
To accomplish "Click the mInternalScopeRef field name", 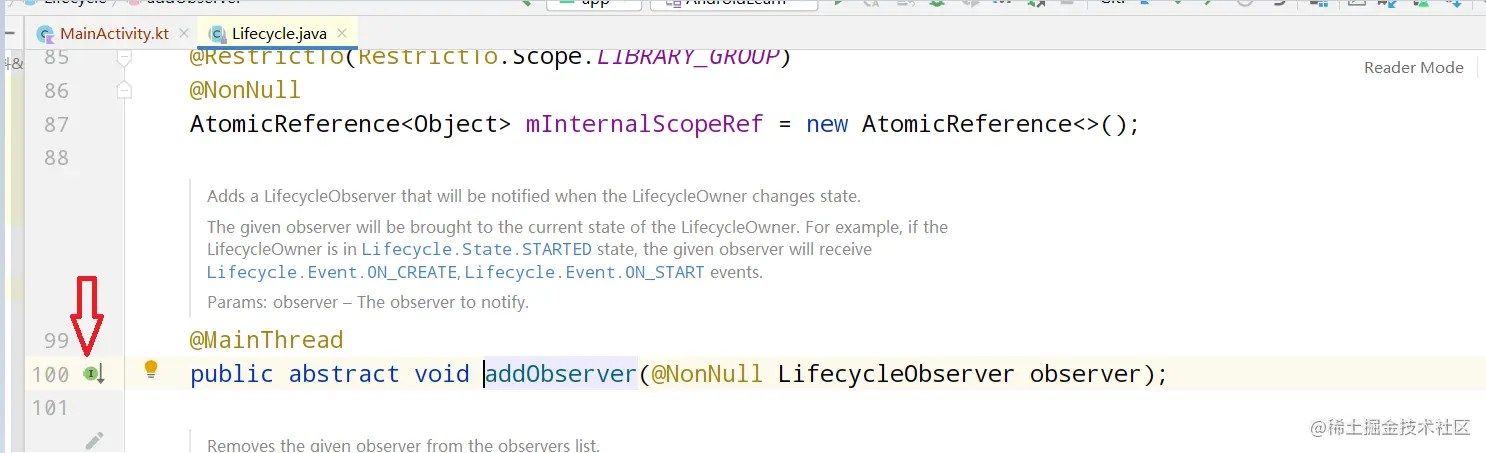I will [644, 125].
